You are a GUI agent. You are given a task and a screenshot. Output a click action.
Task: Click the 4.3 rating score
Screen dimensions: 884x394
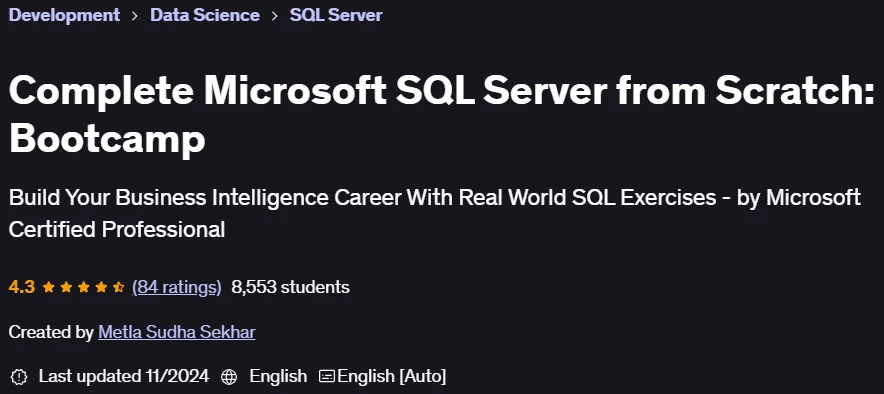pyautogui.click(x=21, y=287)
